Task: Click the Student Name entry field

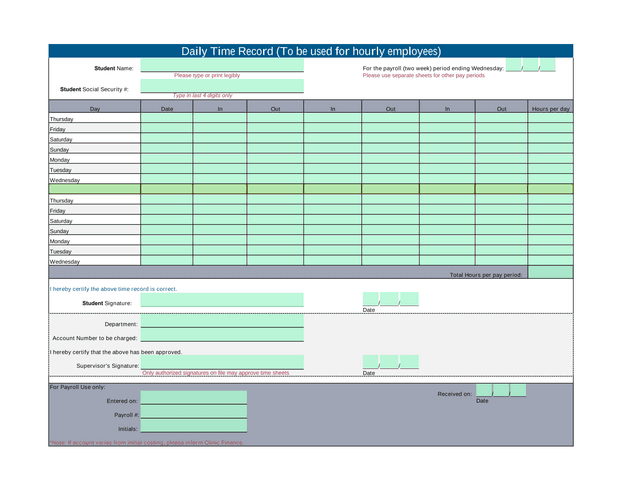Action: point(222,65)
